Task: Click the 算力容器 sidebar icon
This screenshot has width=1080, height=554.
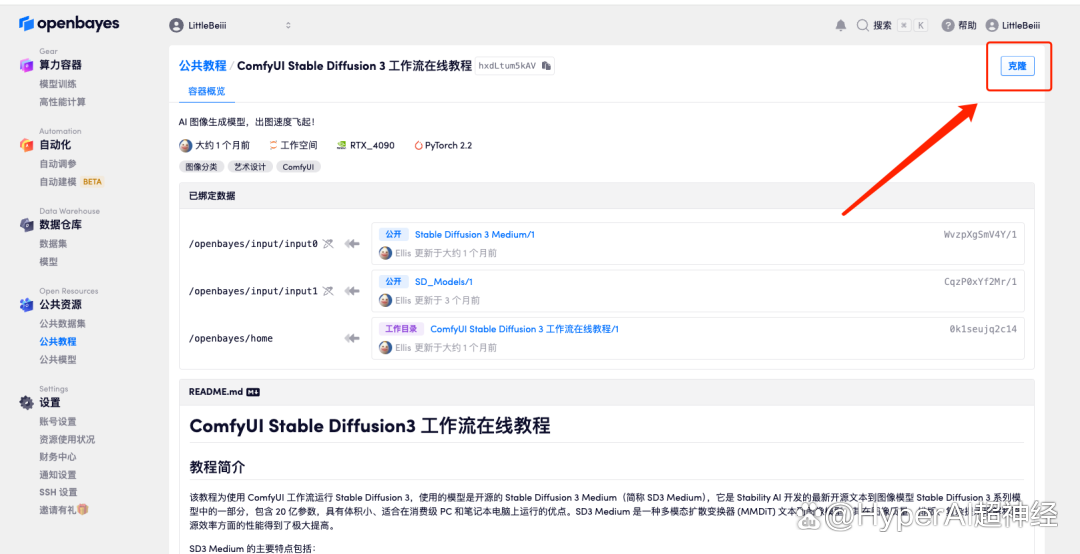Action: (26, 65)
